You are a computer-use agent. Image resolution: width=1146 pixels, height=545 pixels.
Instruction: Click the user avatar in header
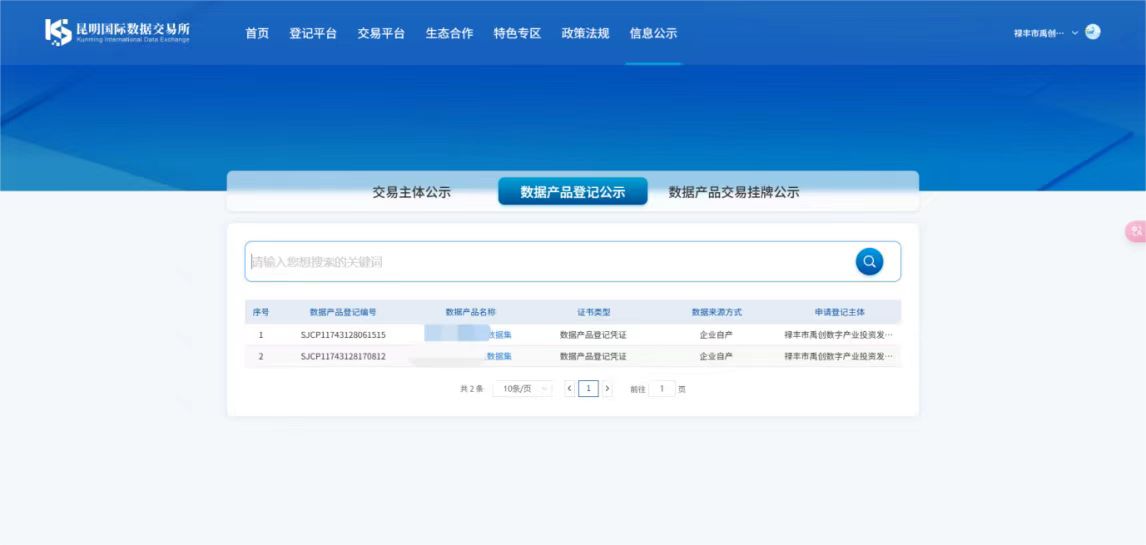click(1092, 32)
